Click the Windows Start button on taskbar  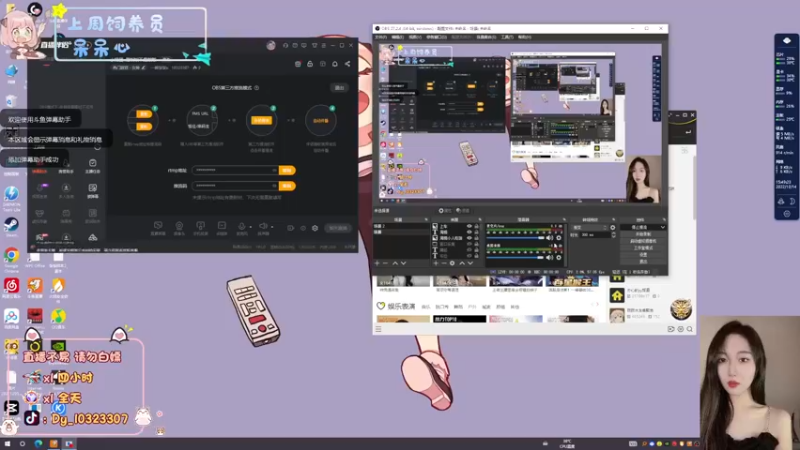click(x=7, y=444)
